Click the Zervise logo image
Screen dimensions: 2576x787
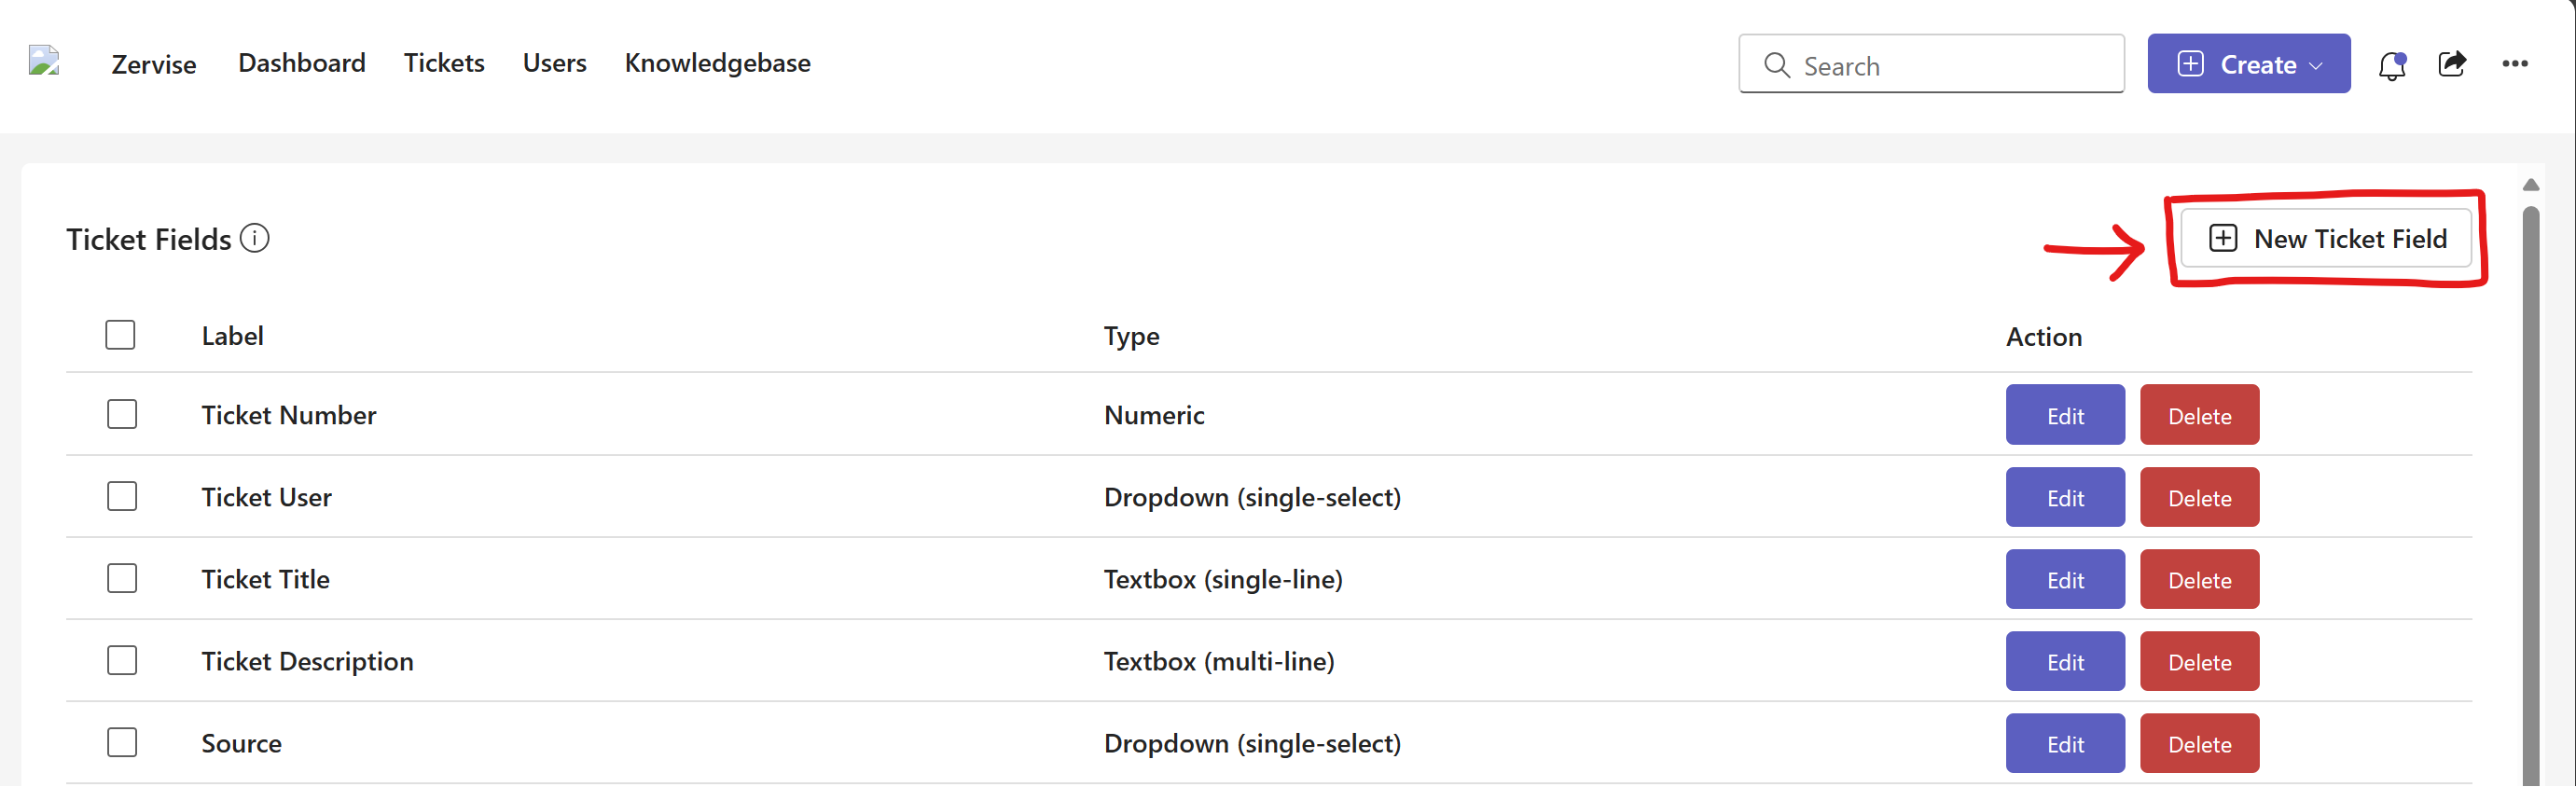click(x=44, y=62)
